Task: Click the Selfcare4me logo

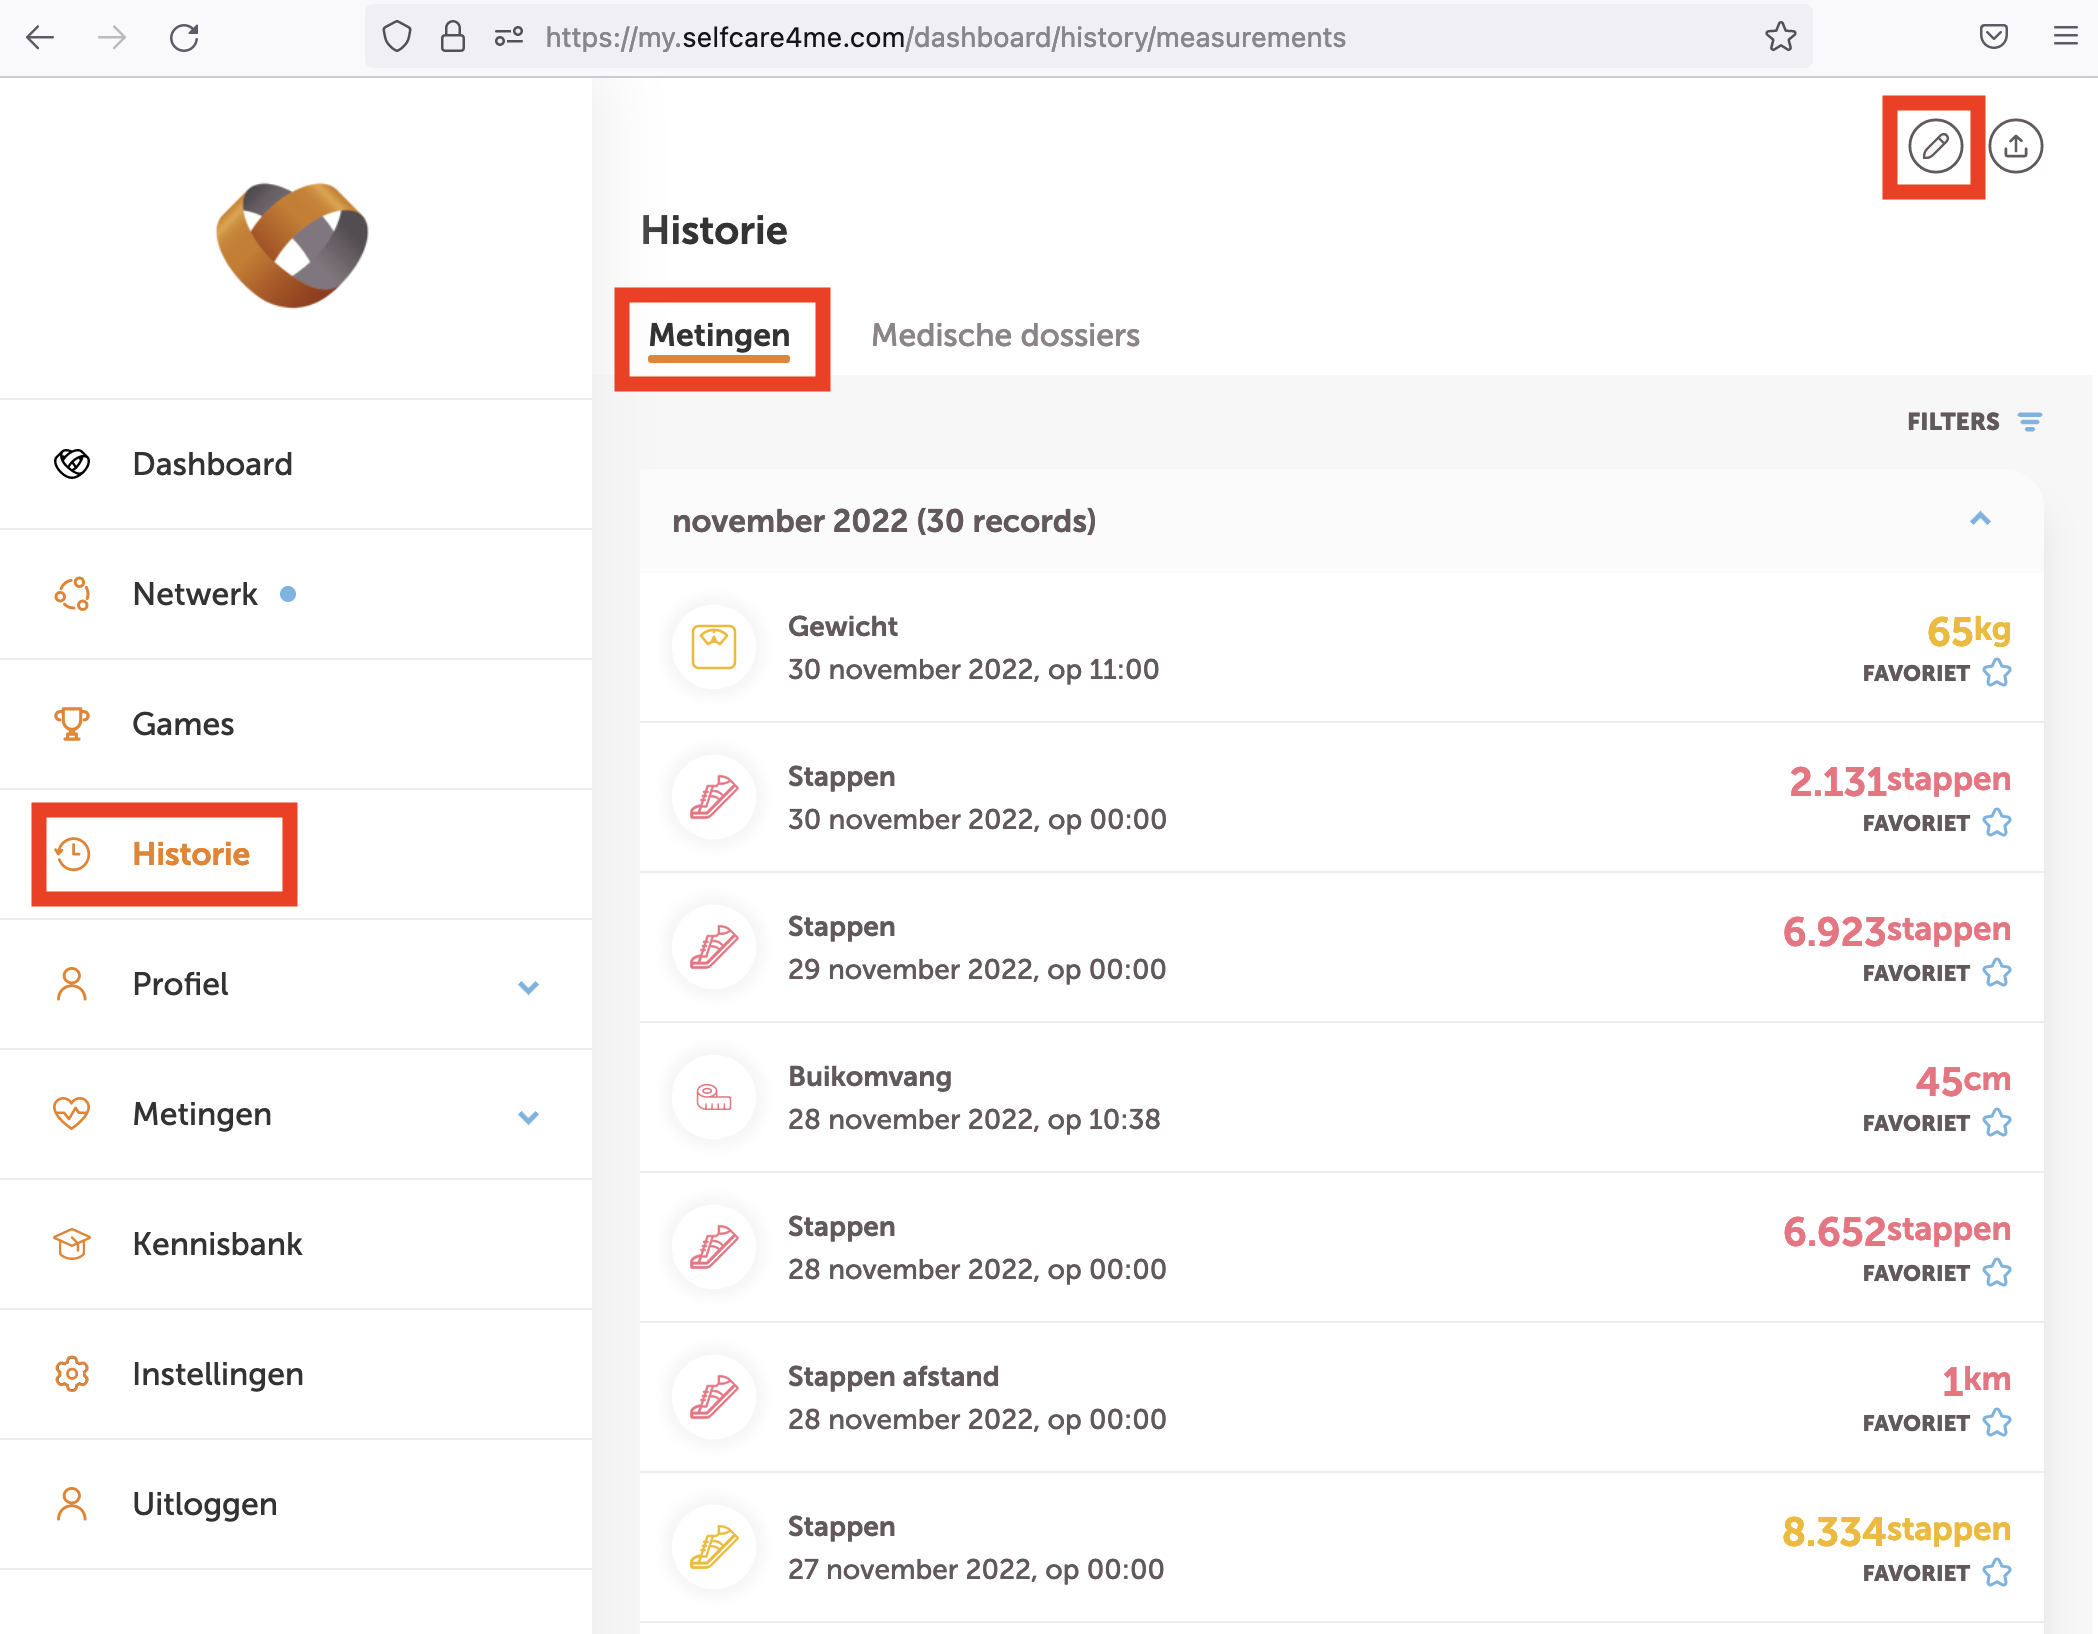Action: click(x=292, y=244)
